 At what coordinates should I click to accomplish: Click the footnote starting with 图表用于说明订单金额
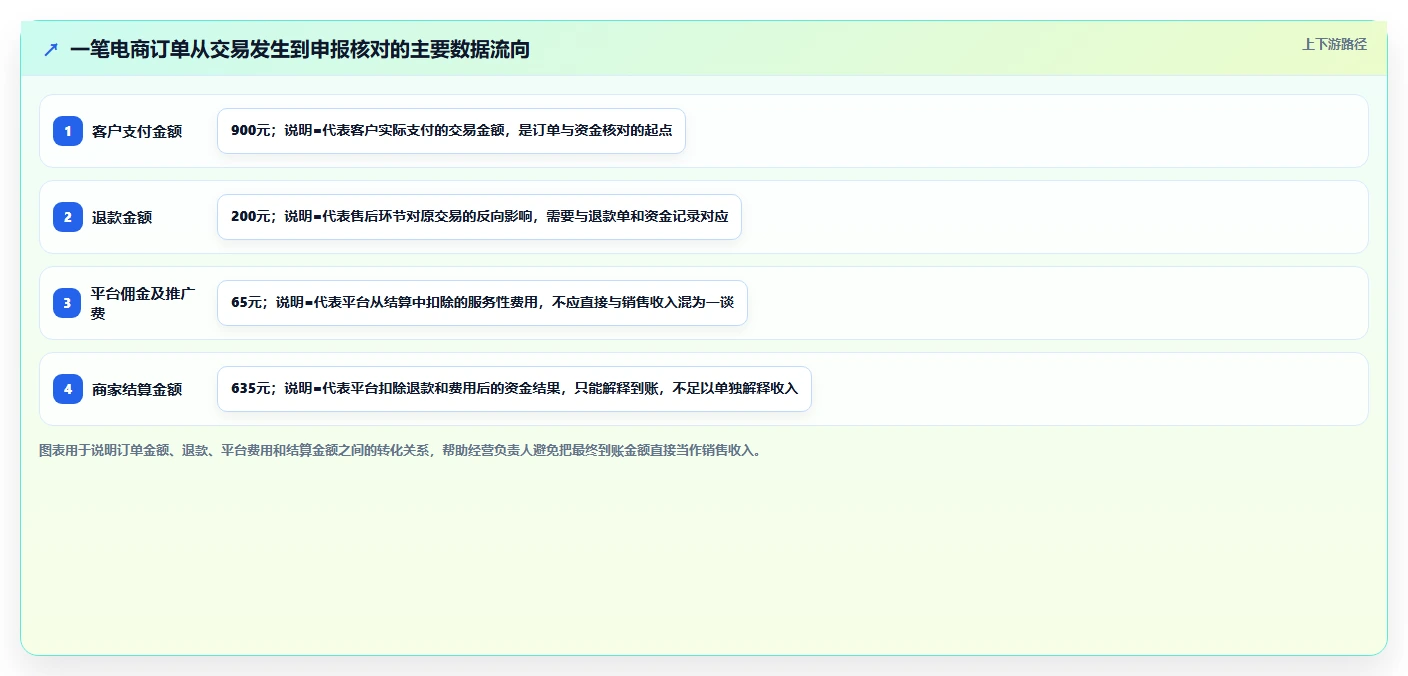point(402,451)
